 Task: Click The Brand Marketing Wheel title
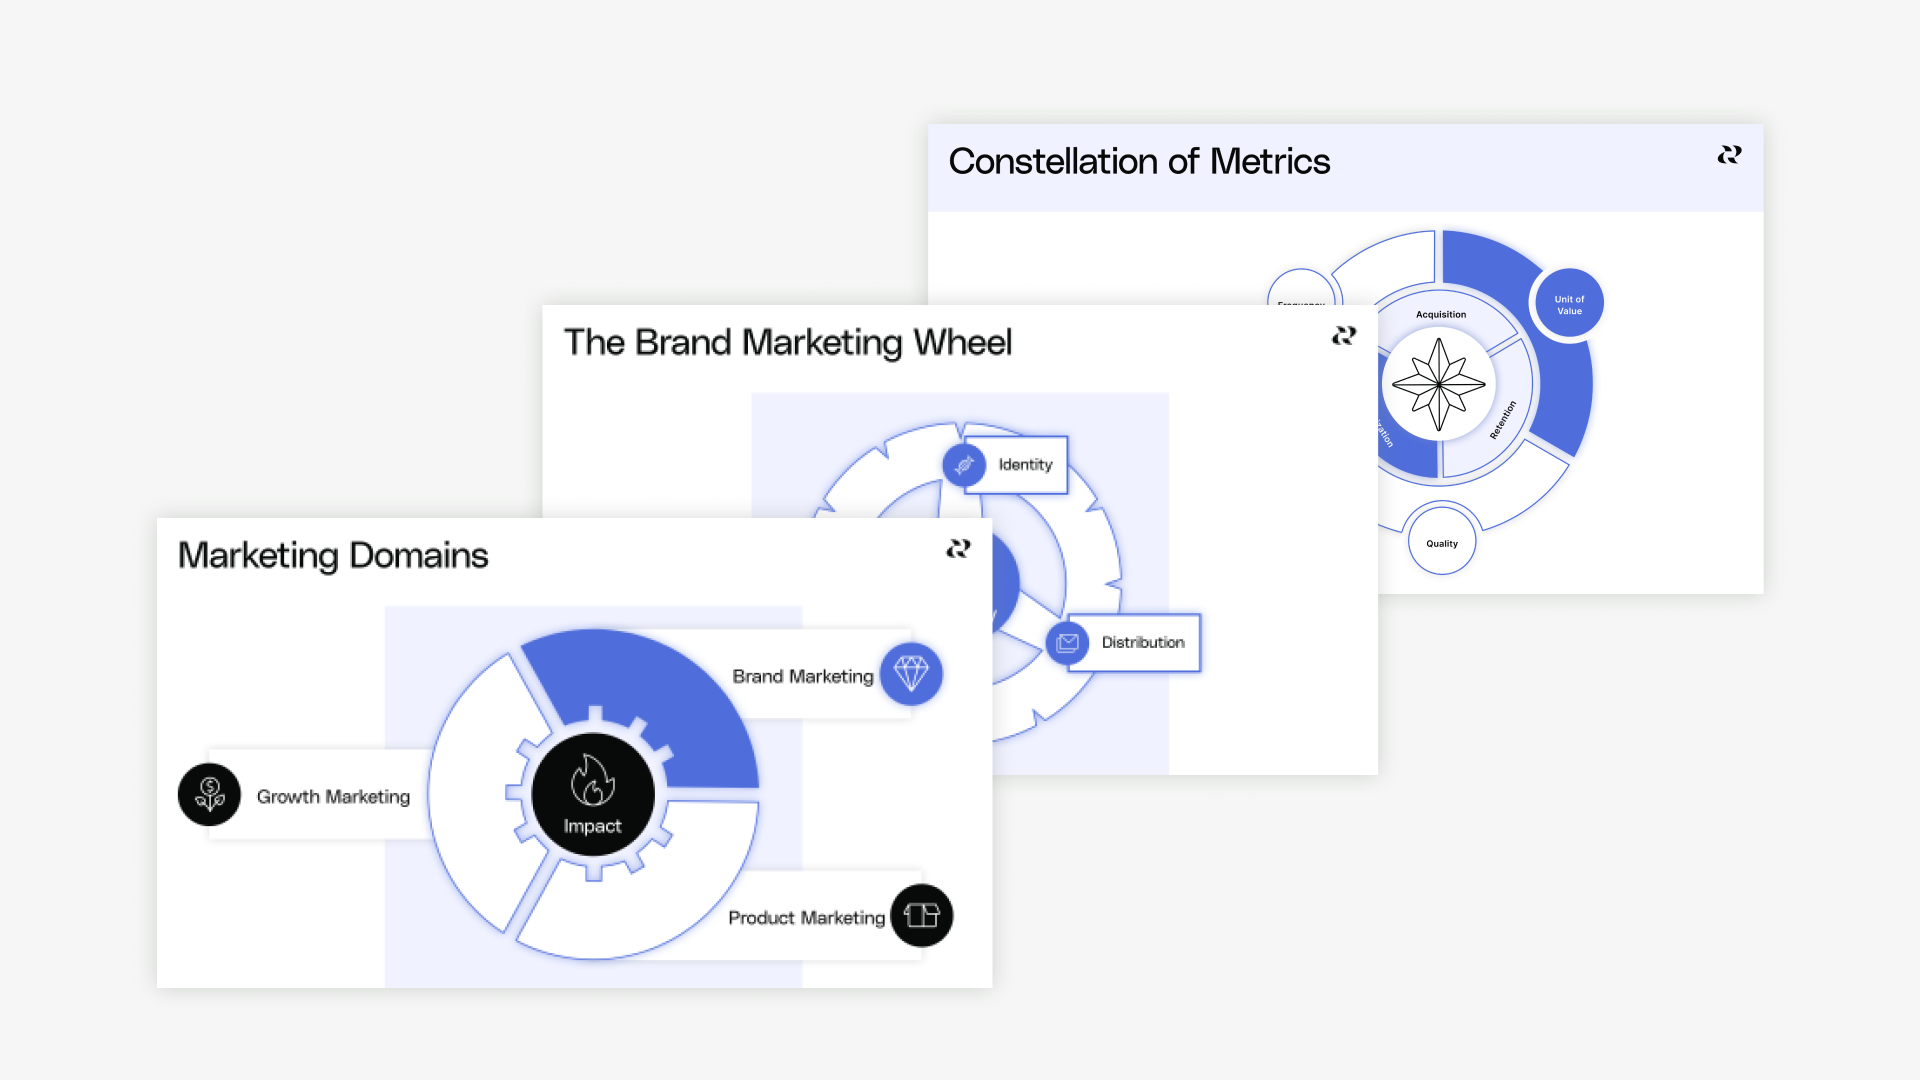pos(788,342)
